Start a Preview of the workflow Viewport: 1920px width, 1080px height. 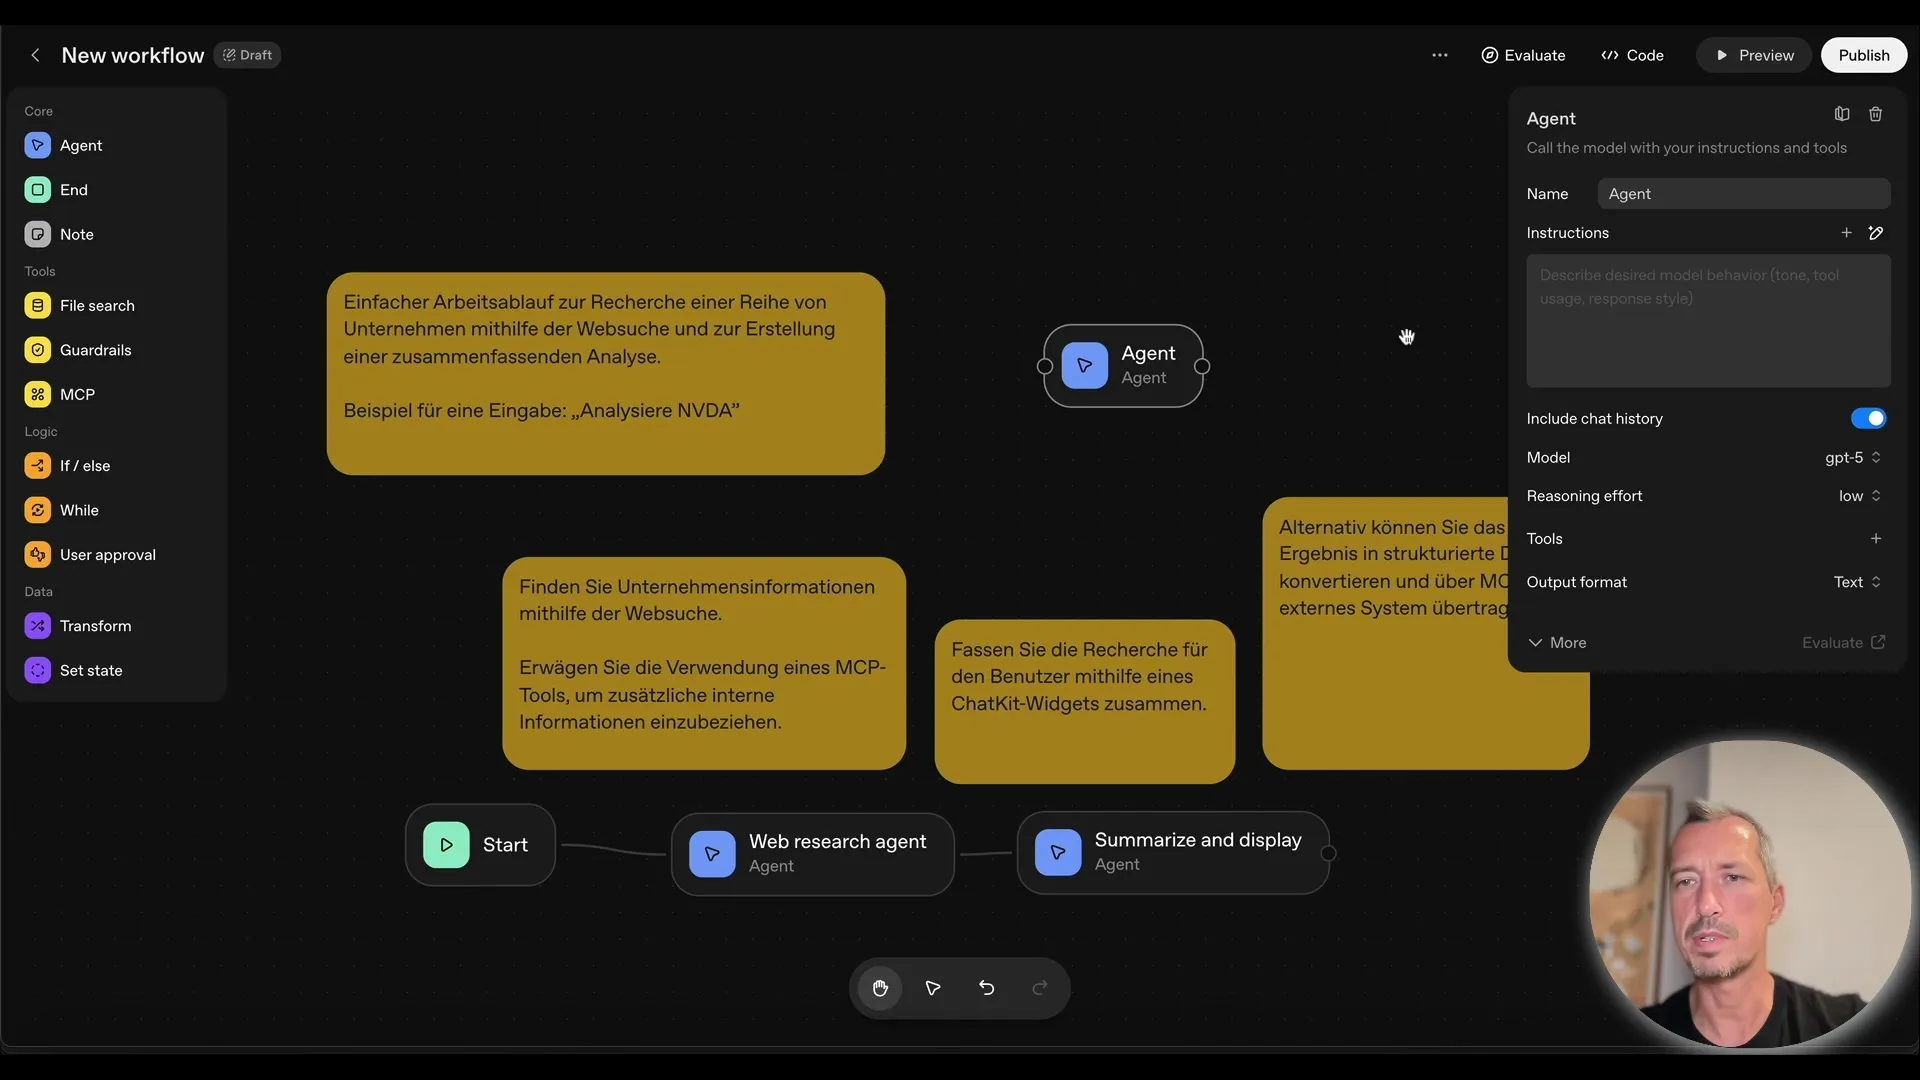pyautogui.click(x=1754, y=55)
